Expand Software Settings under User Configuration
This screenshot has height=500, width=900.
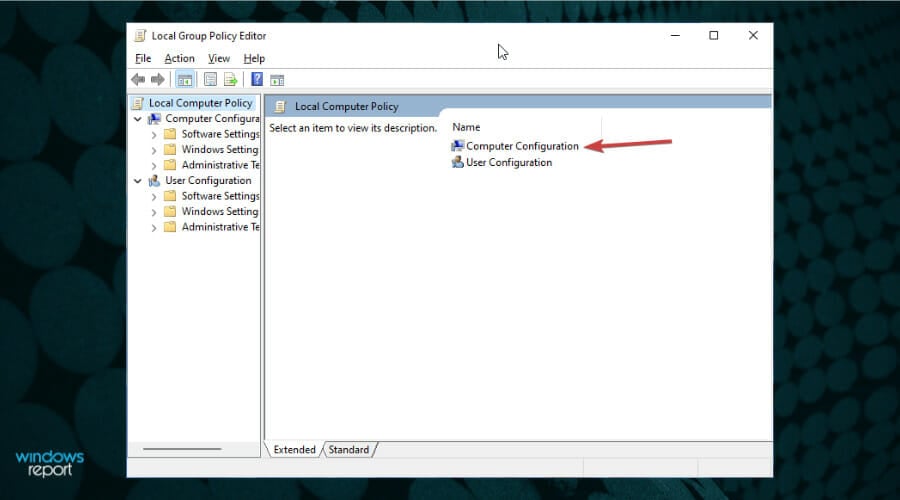[154, 197]
